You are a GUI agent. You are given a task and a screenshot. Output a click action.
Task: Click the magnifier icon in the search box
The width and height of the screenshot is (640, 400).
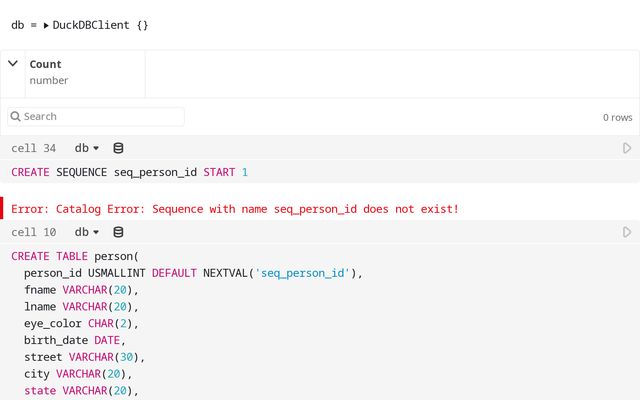(16, 117)
